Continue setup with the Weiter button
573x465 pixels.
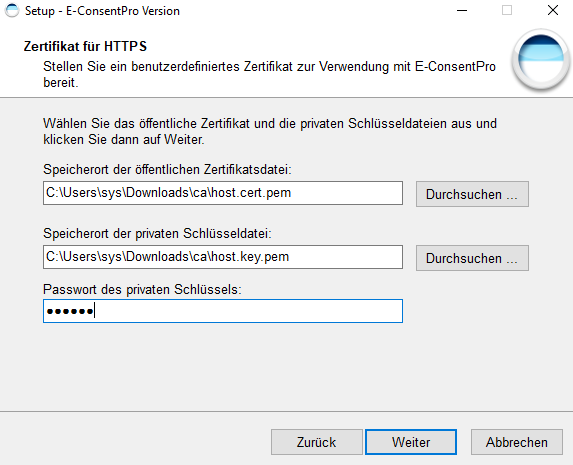[411, 442]
